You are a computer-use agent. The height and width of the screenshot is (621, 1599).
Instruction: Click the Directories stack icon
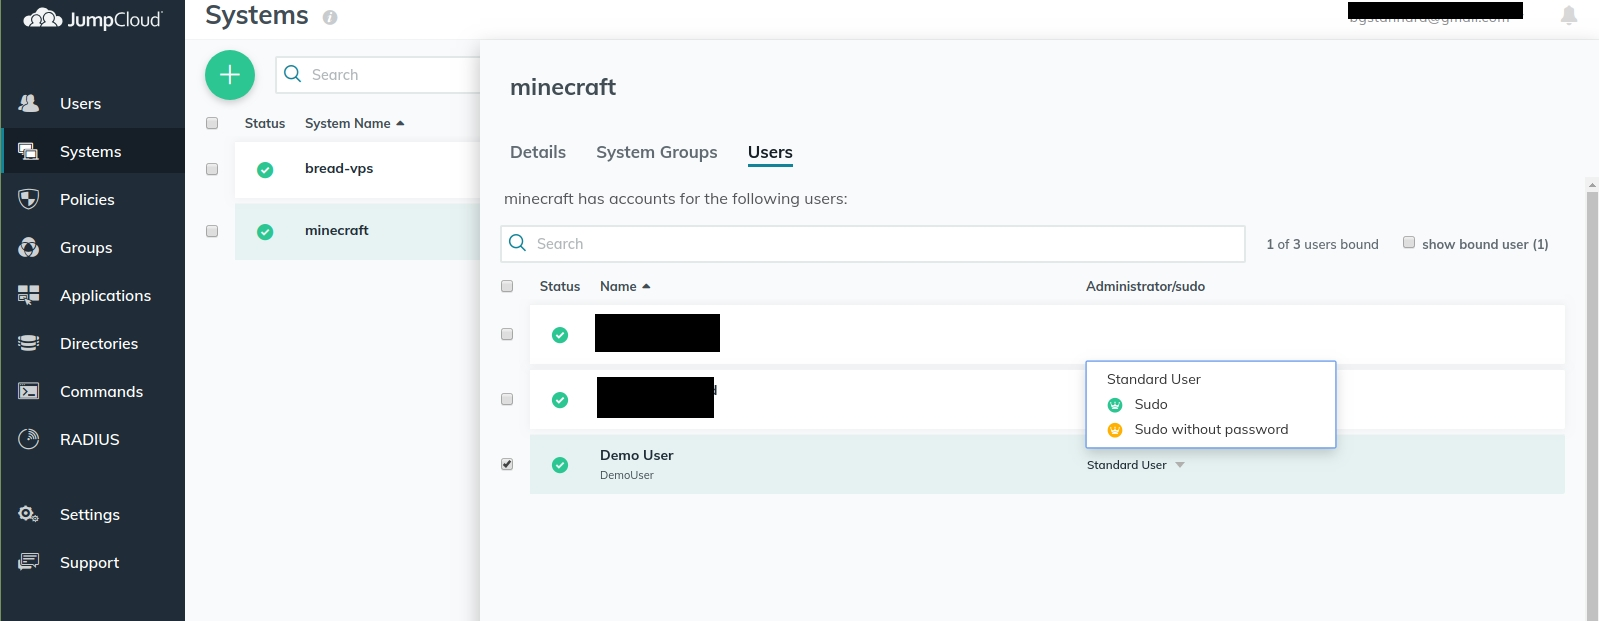coord(29,343)
